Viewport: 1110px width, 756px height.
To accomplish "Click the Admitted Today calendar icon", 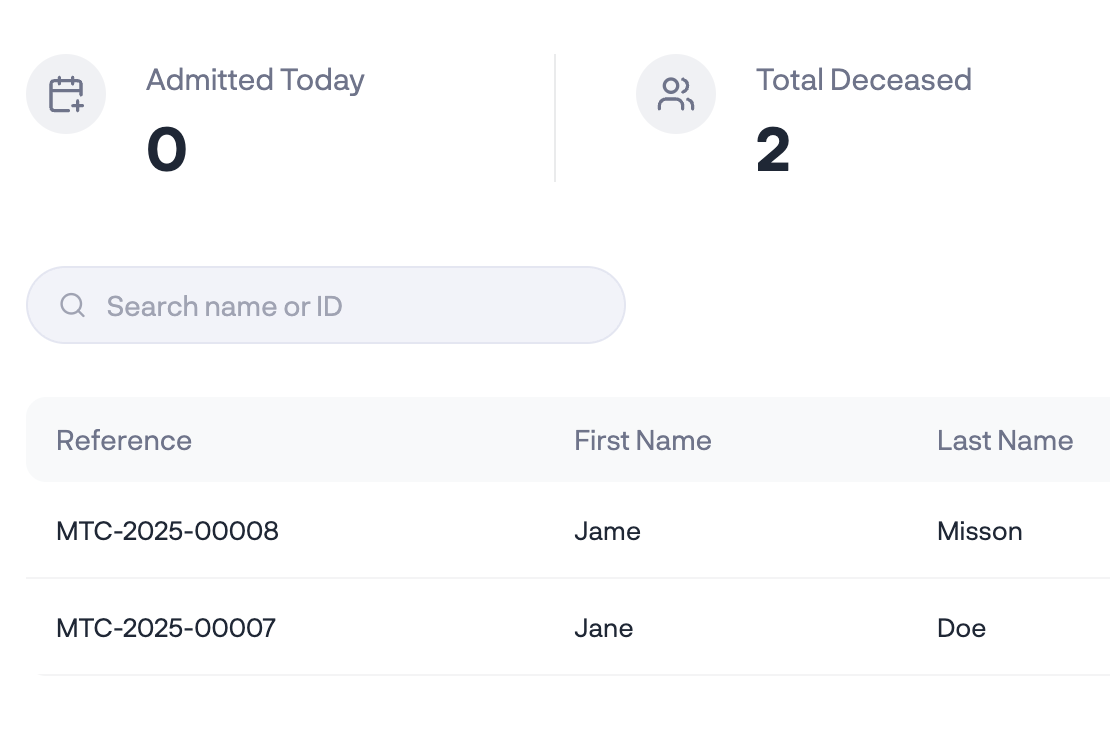I will click(66, 94).
